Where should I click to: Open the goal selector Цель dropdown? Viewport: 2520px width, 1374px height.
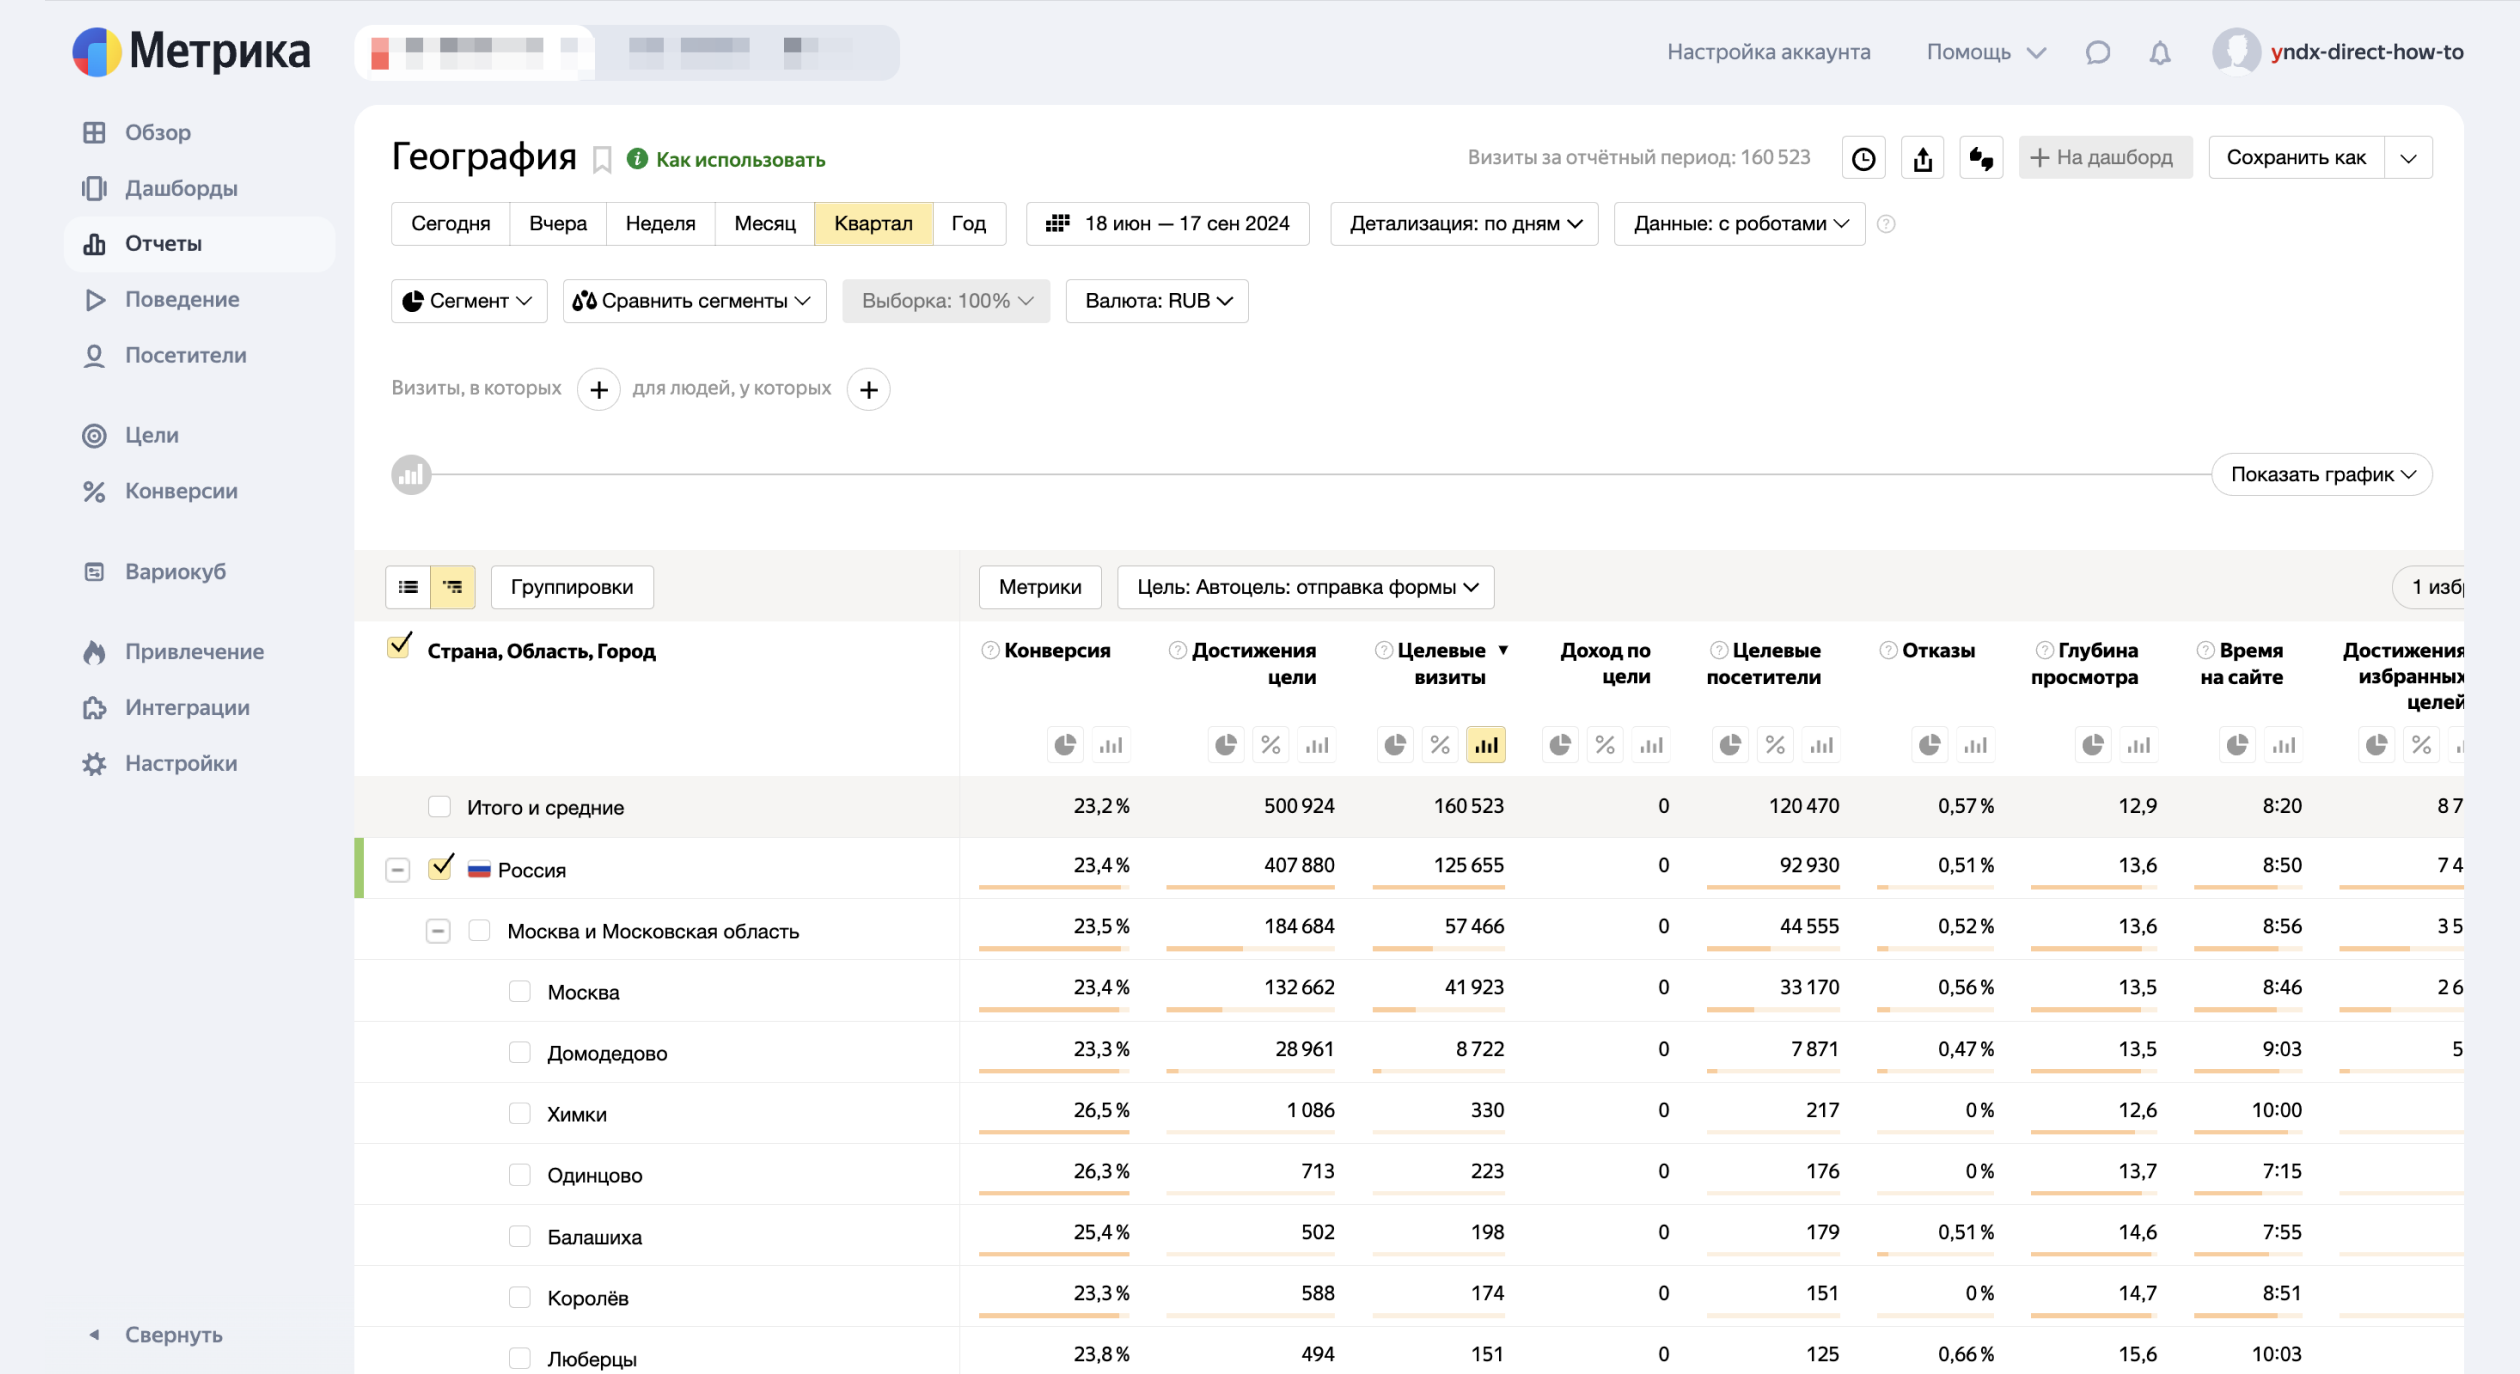tap(1305, 588)
